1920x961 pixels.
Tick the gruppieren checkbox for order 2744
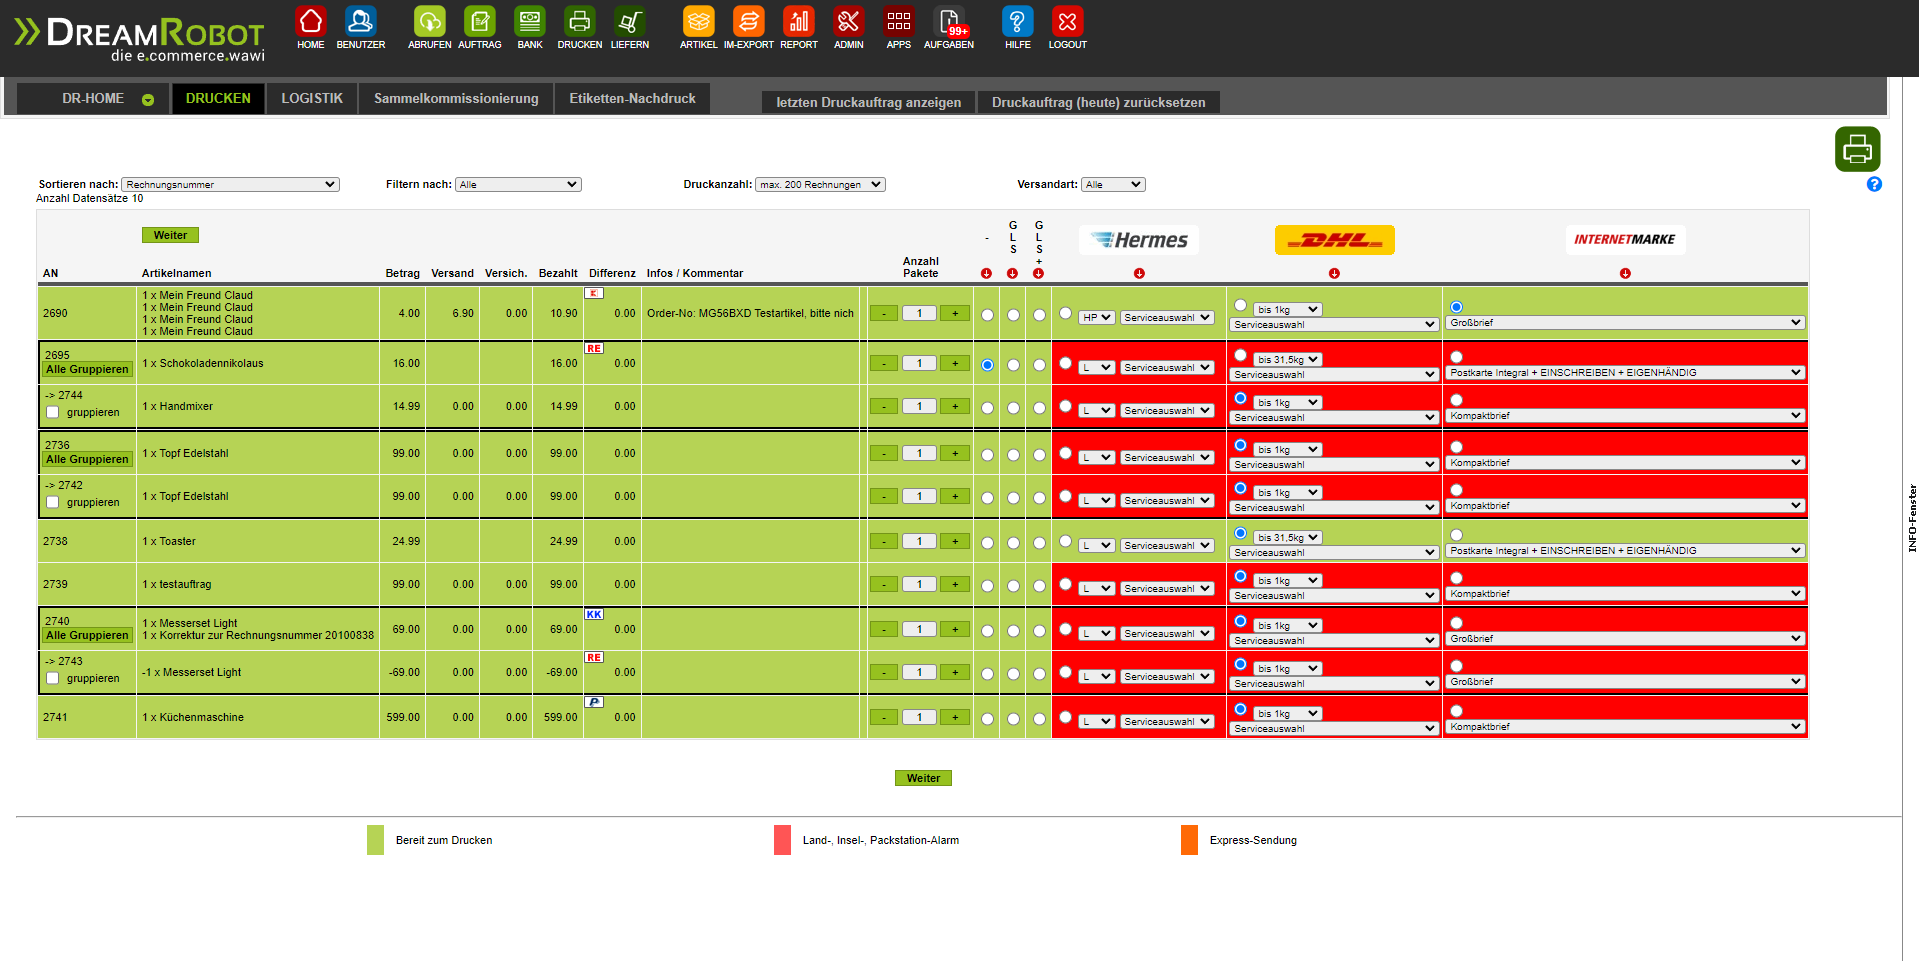53,412
